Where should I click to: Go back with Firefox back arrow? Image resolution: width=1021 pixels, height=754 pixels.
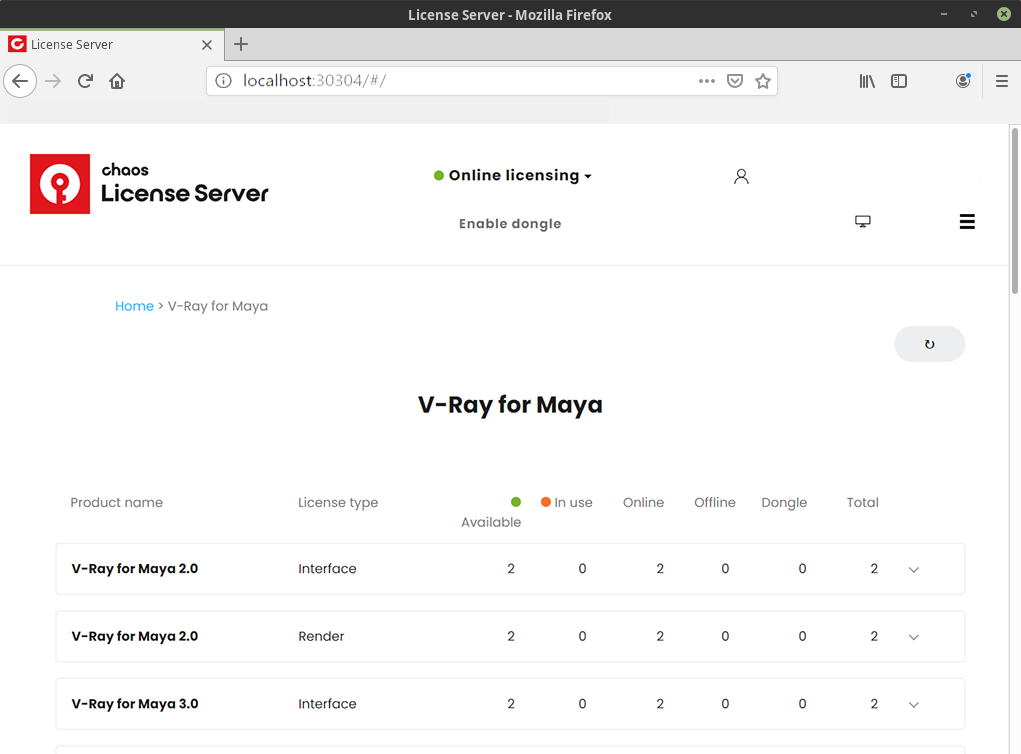[20, 81]
